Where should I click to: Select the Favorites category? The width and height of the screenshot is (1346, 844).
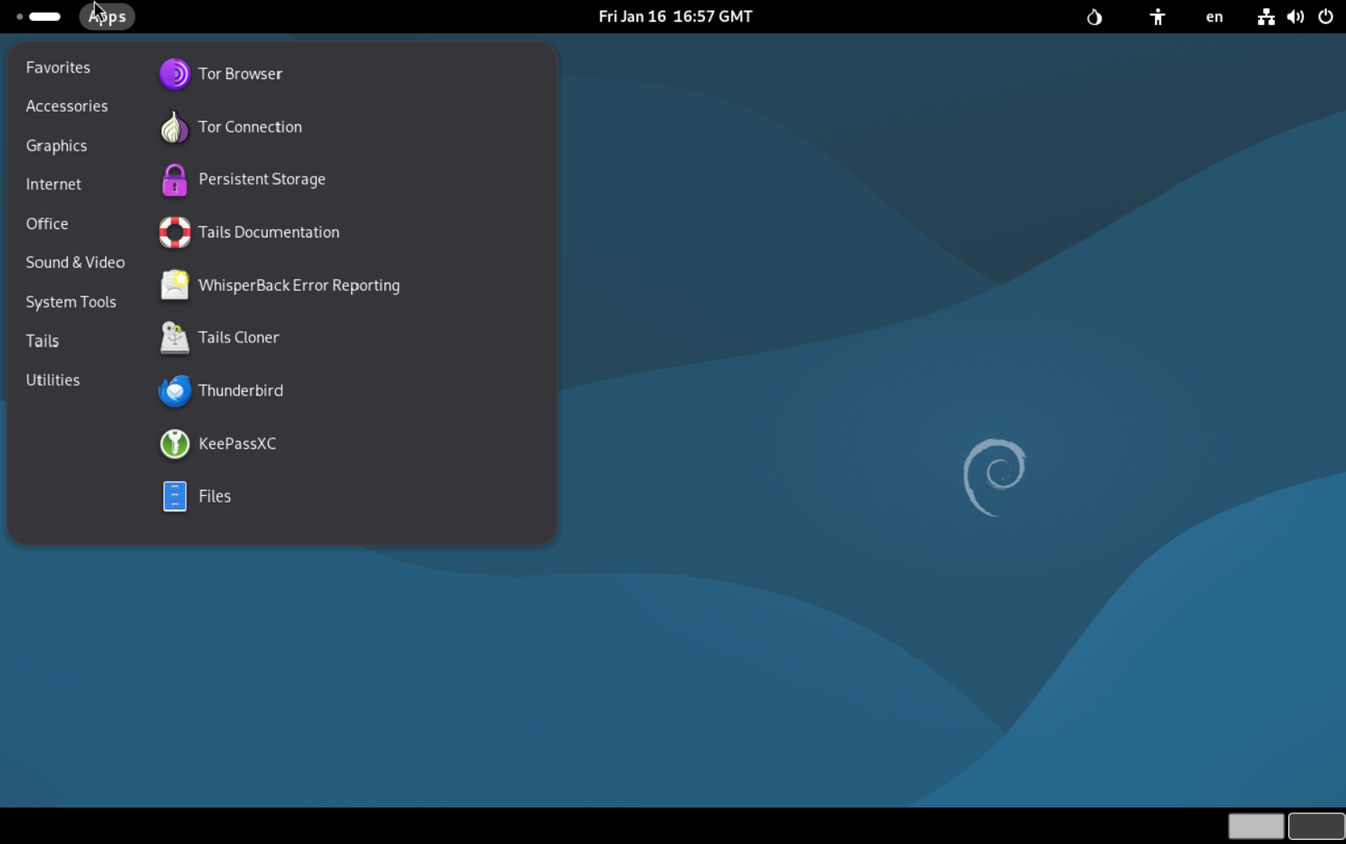(58, 67)
